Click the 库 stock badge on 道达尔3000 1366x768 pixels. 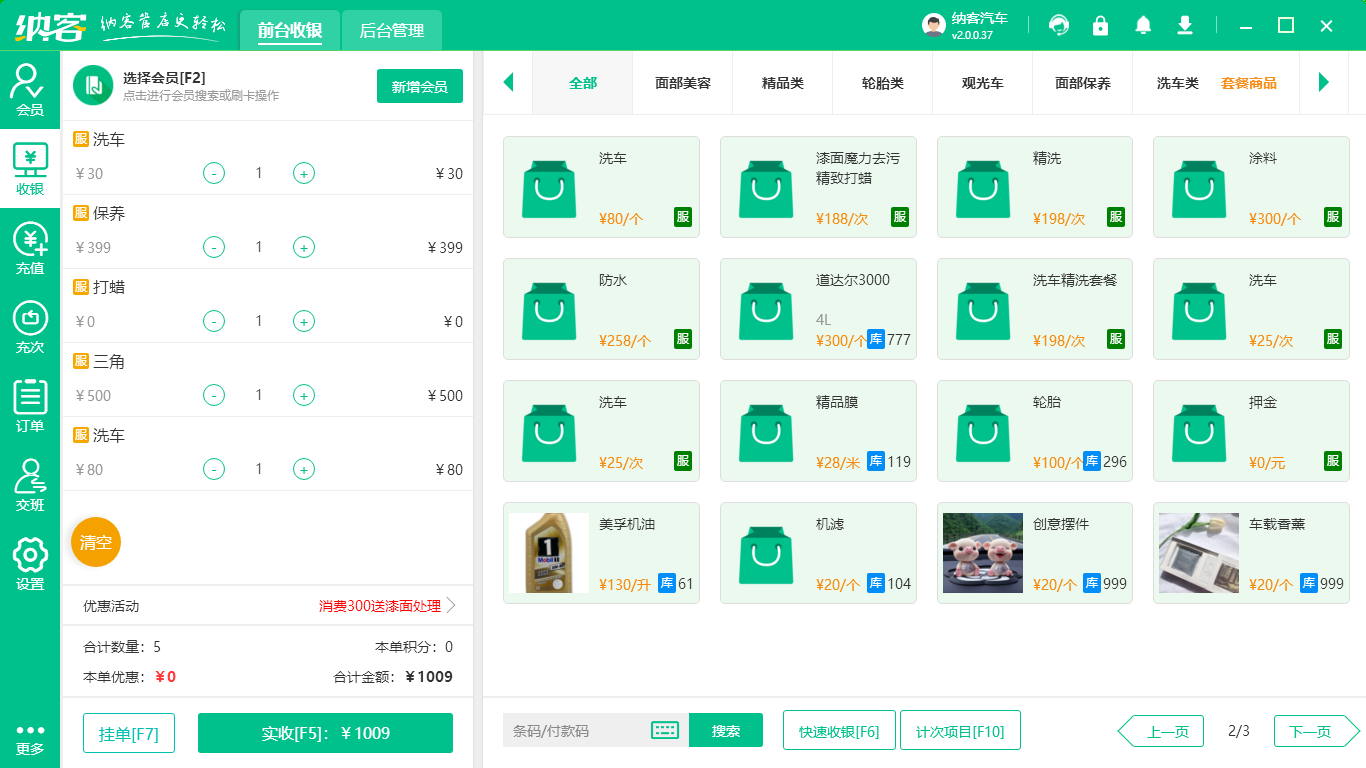pos(876,339)
